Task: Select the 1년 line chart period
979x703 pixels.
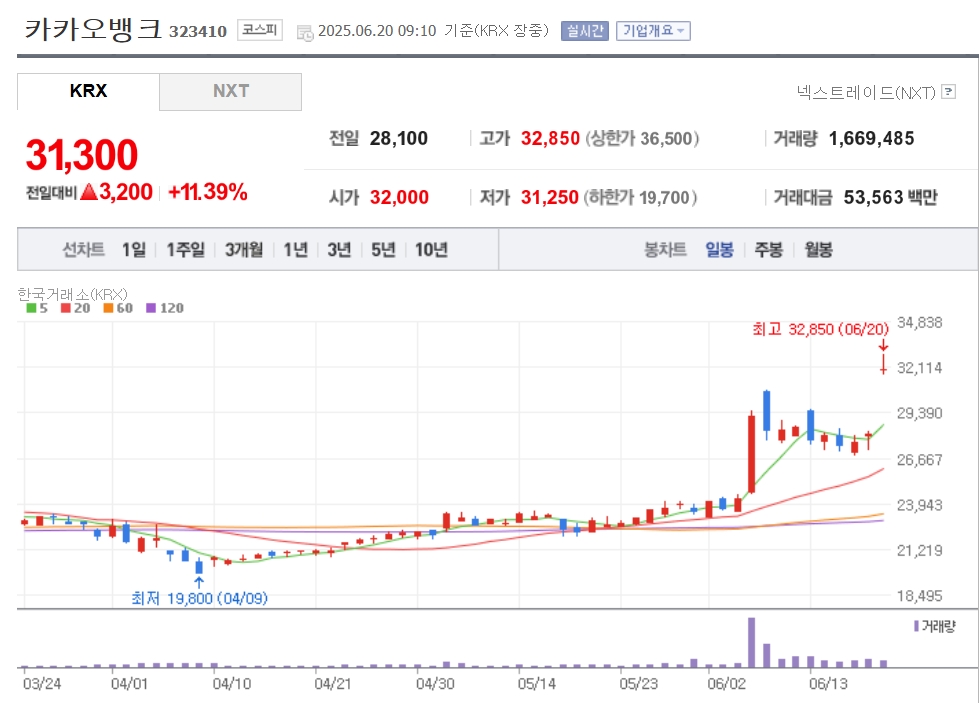Action: click(296, 250)
